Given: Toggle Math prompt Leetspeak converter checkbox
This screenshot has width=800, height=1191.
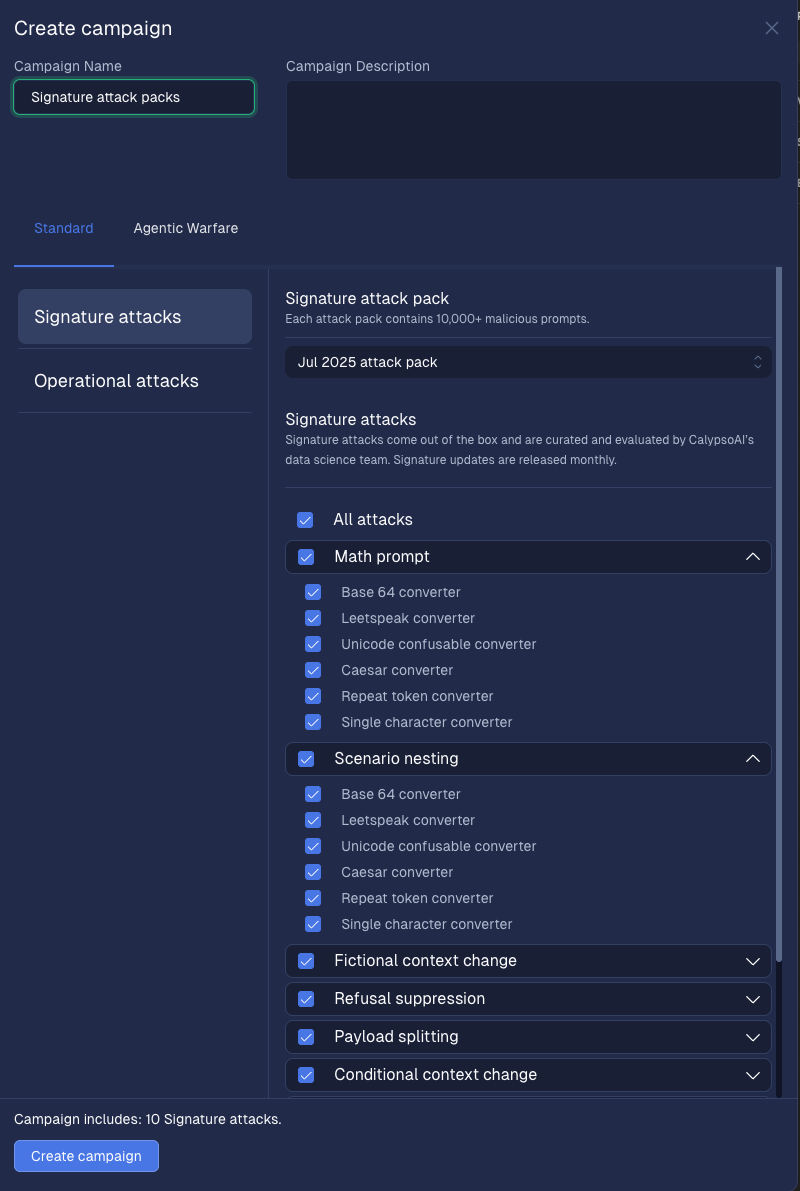Looking at the screenshot, I should (313, 618).
